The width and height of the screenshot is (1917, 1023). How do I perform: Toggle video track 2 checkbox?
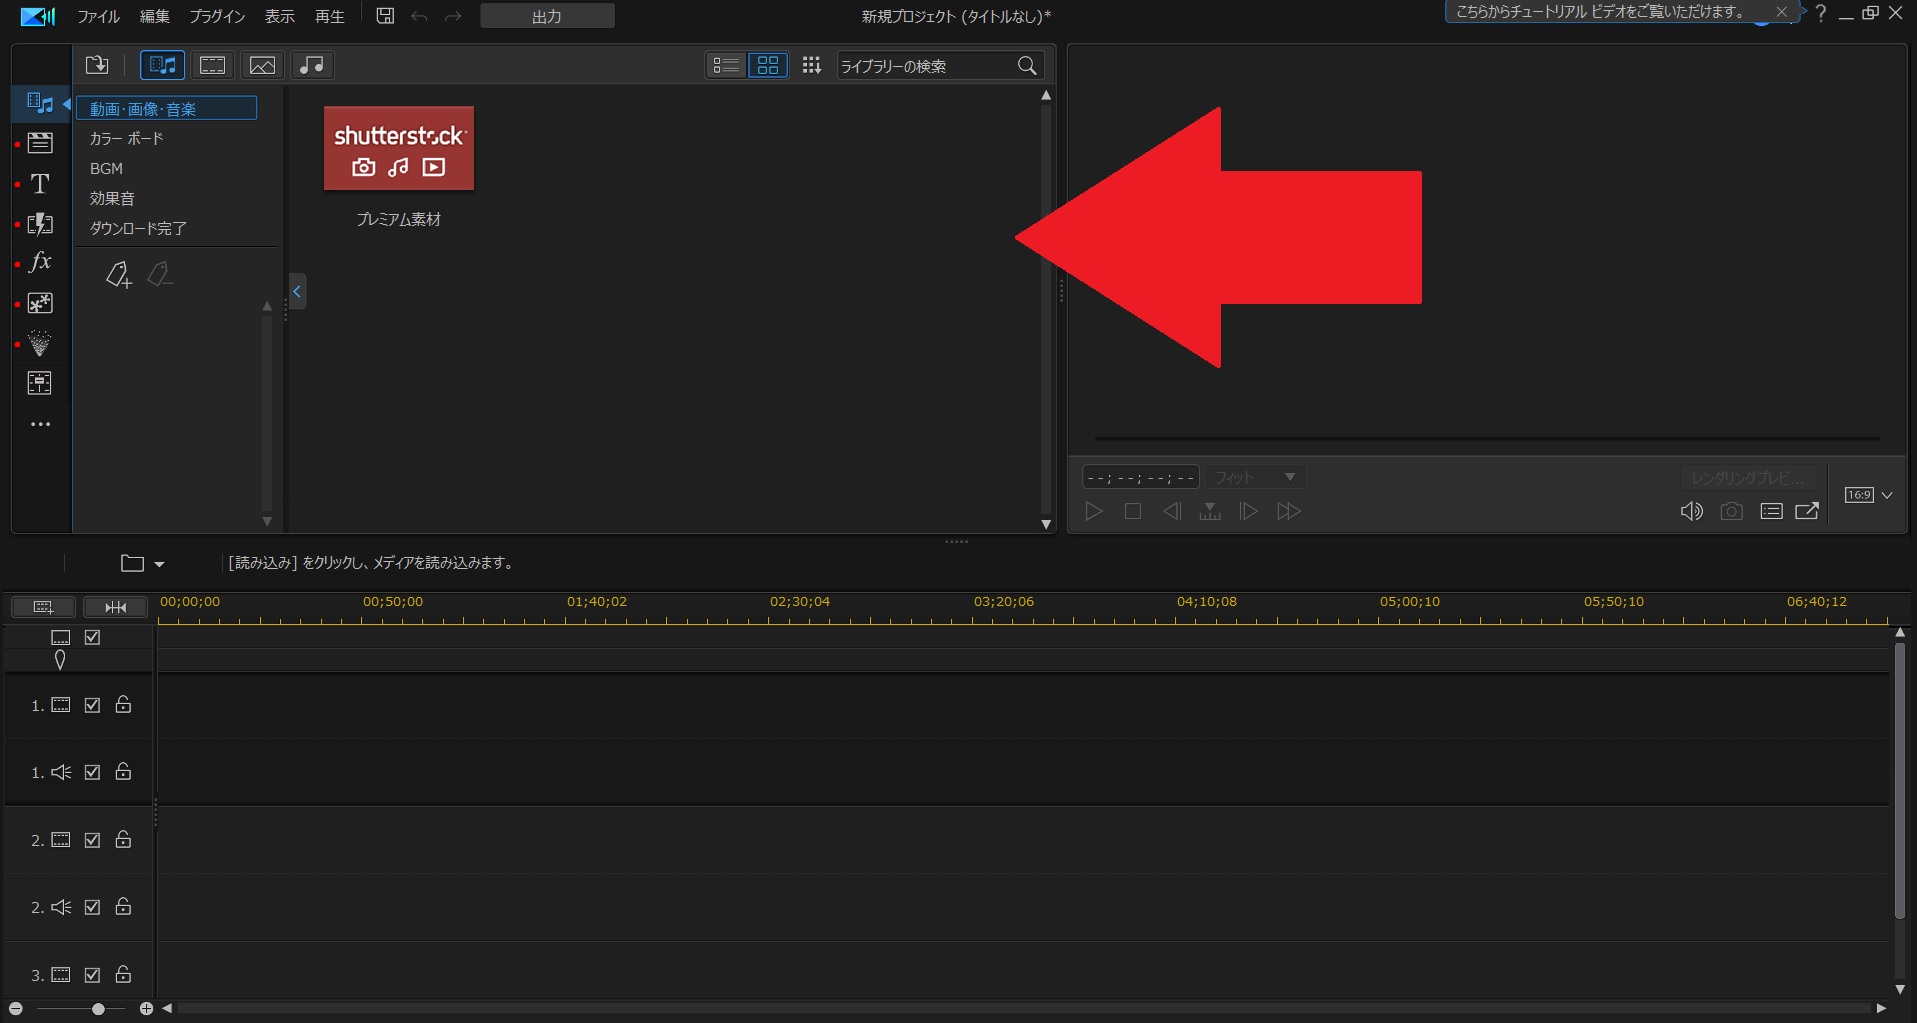[x=92, y=840]
